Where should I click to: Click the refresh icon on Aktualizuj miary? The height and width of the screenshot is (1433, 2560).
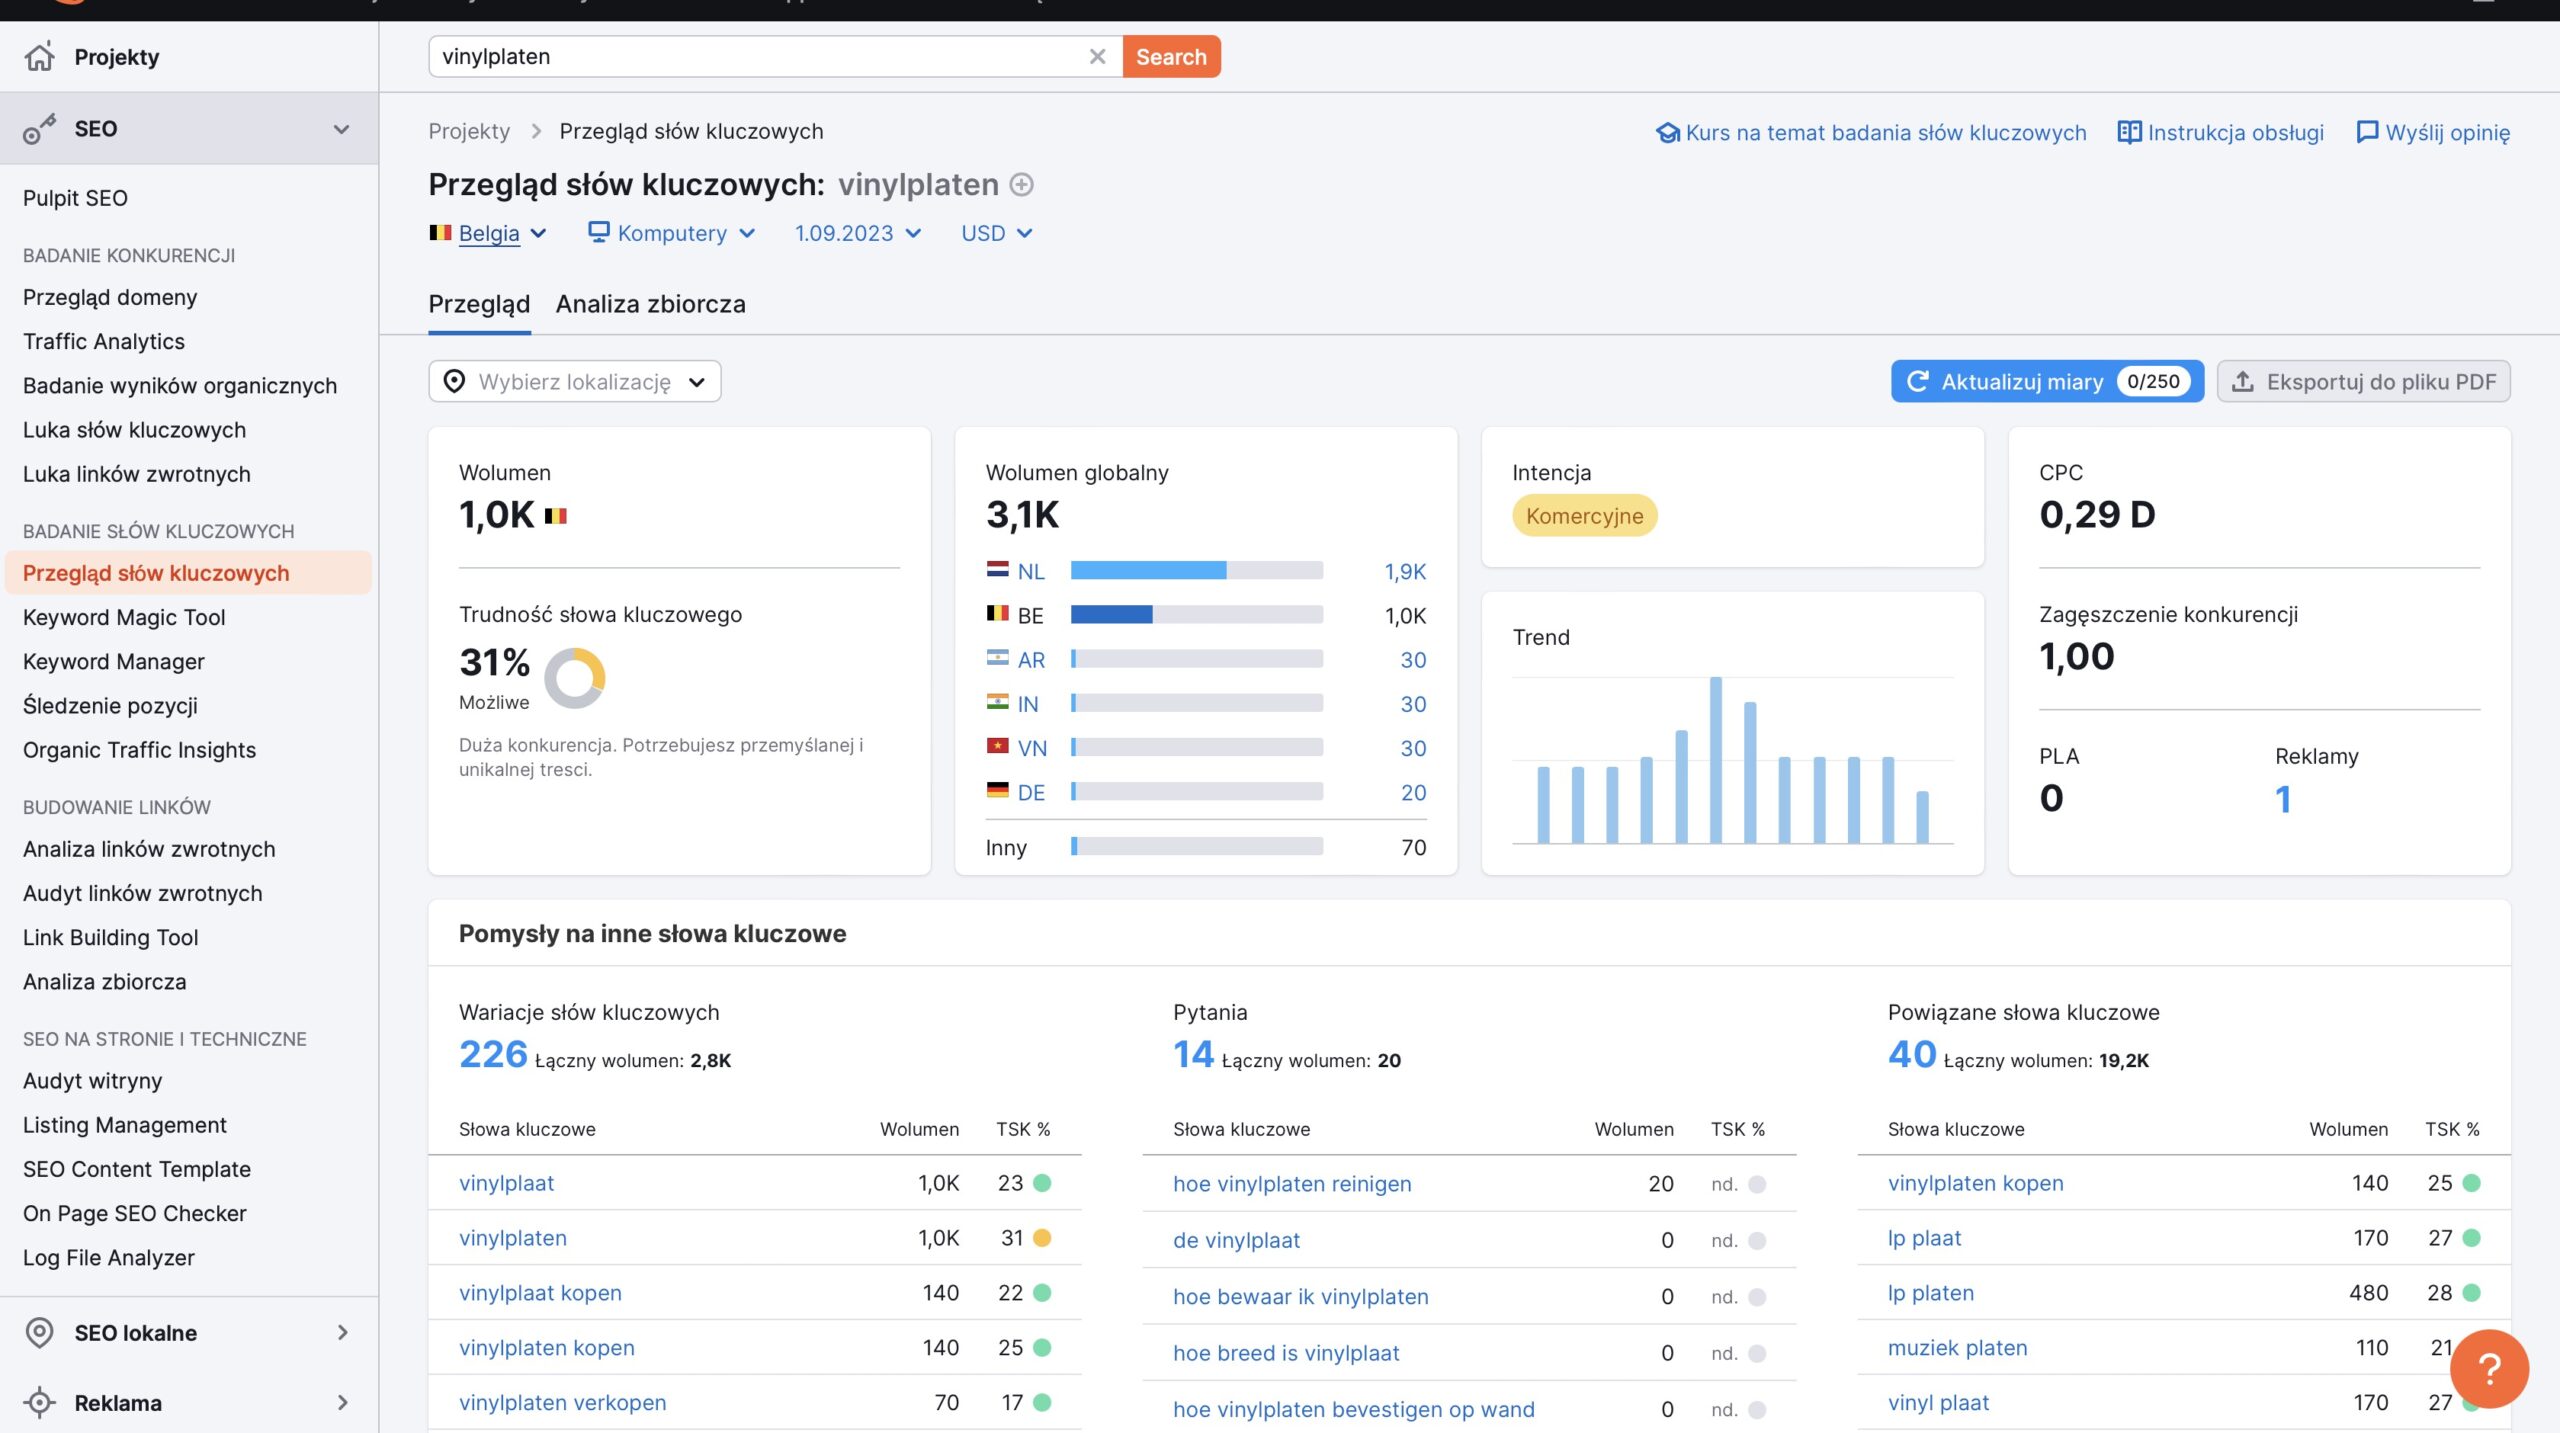click(x=1917, y=382)
